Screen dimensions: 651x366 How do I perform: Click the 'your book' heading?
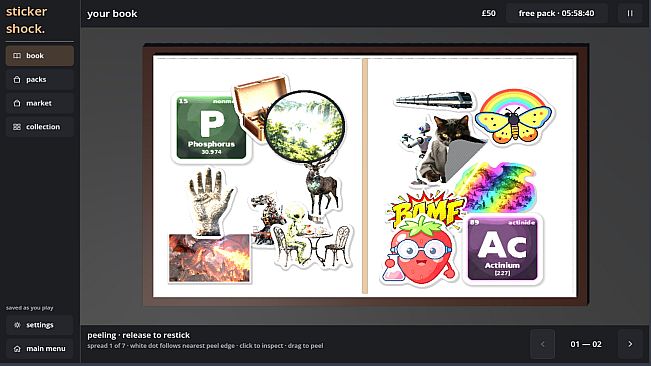point(112,14)
